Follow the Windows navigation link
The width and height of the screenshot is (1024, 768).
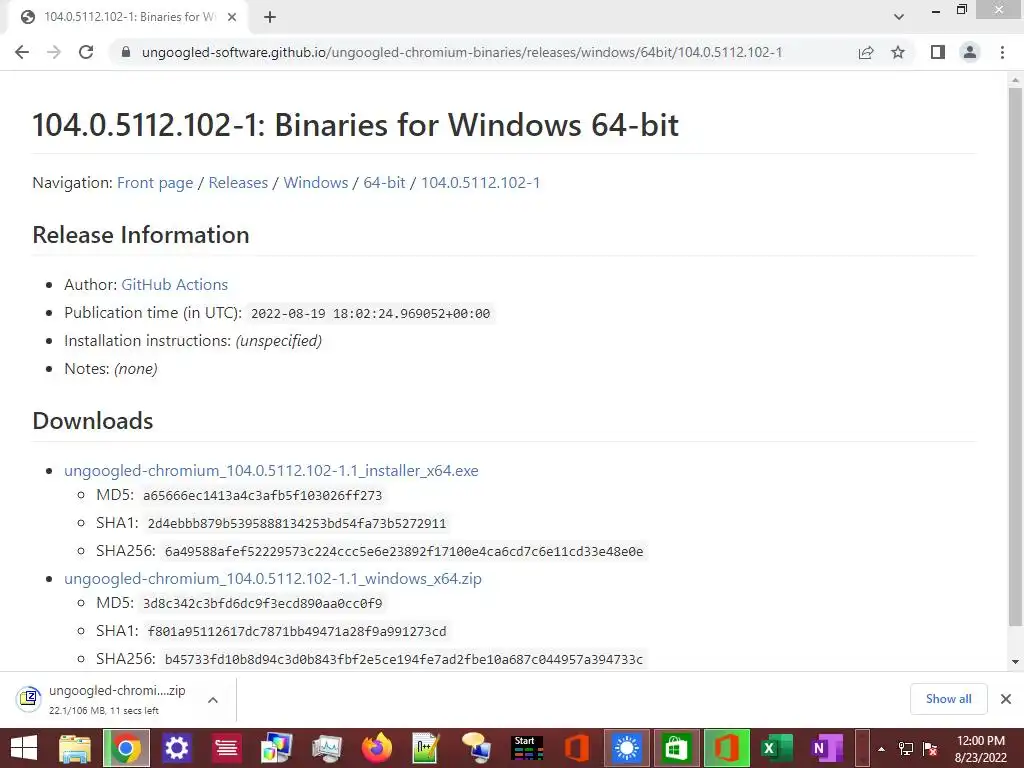(315, 183)
